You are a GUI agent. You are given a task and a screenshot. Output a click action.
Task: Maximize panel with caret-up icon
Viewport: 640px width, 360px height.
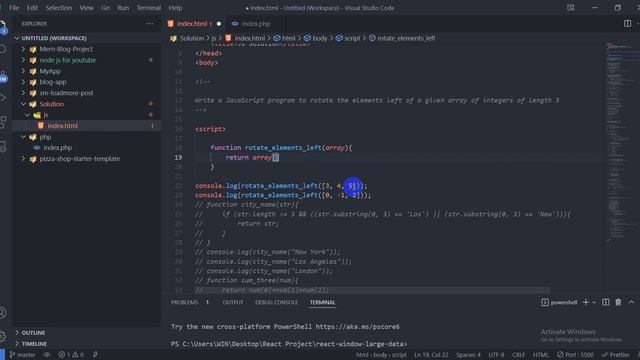(x=631, y=302)
